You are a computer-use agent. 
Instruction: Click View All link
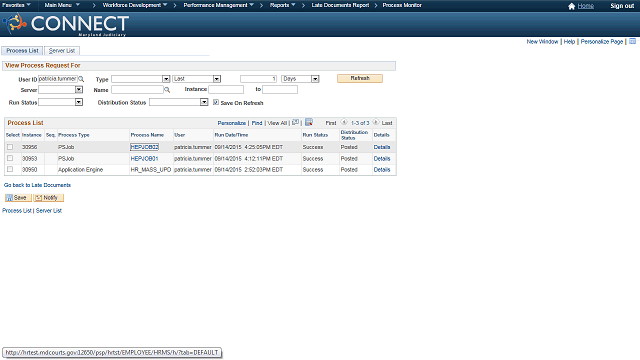point(277,123)
